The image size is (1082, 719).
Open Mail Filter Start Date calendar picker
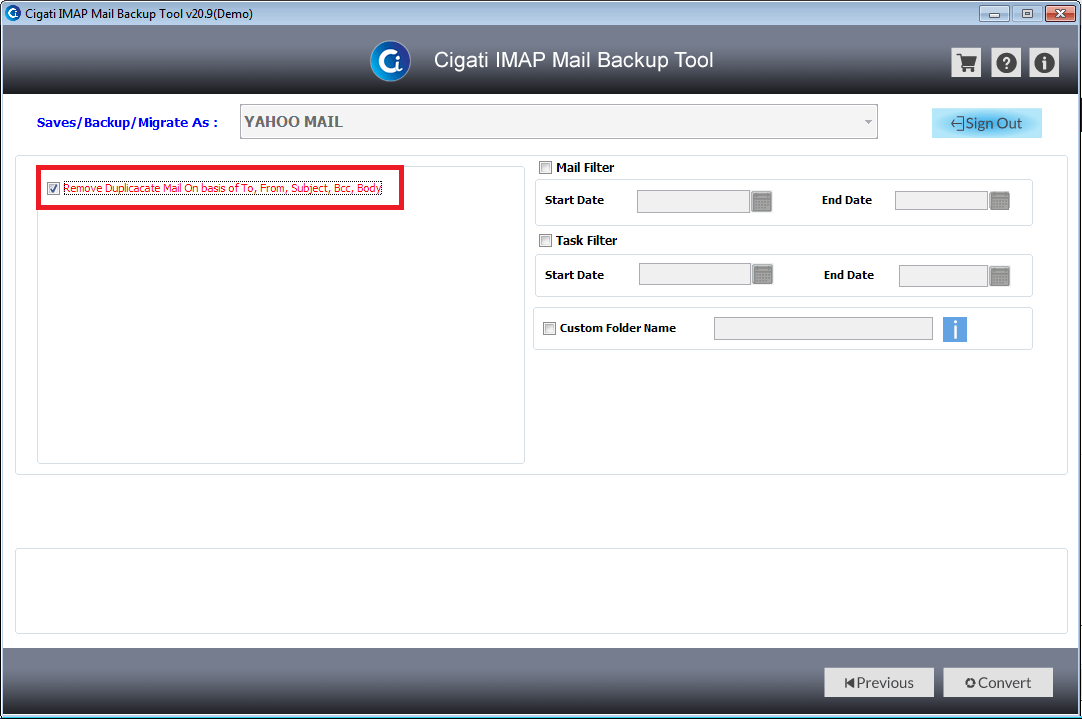[762, 201]
